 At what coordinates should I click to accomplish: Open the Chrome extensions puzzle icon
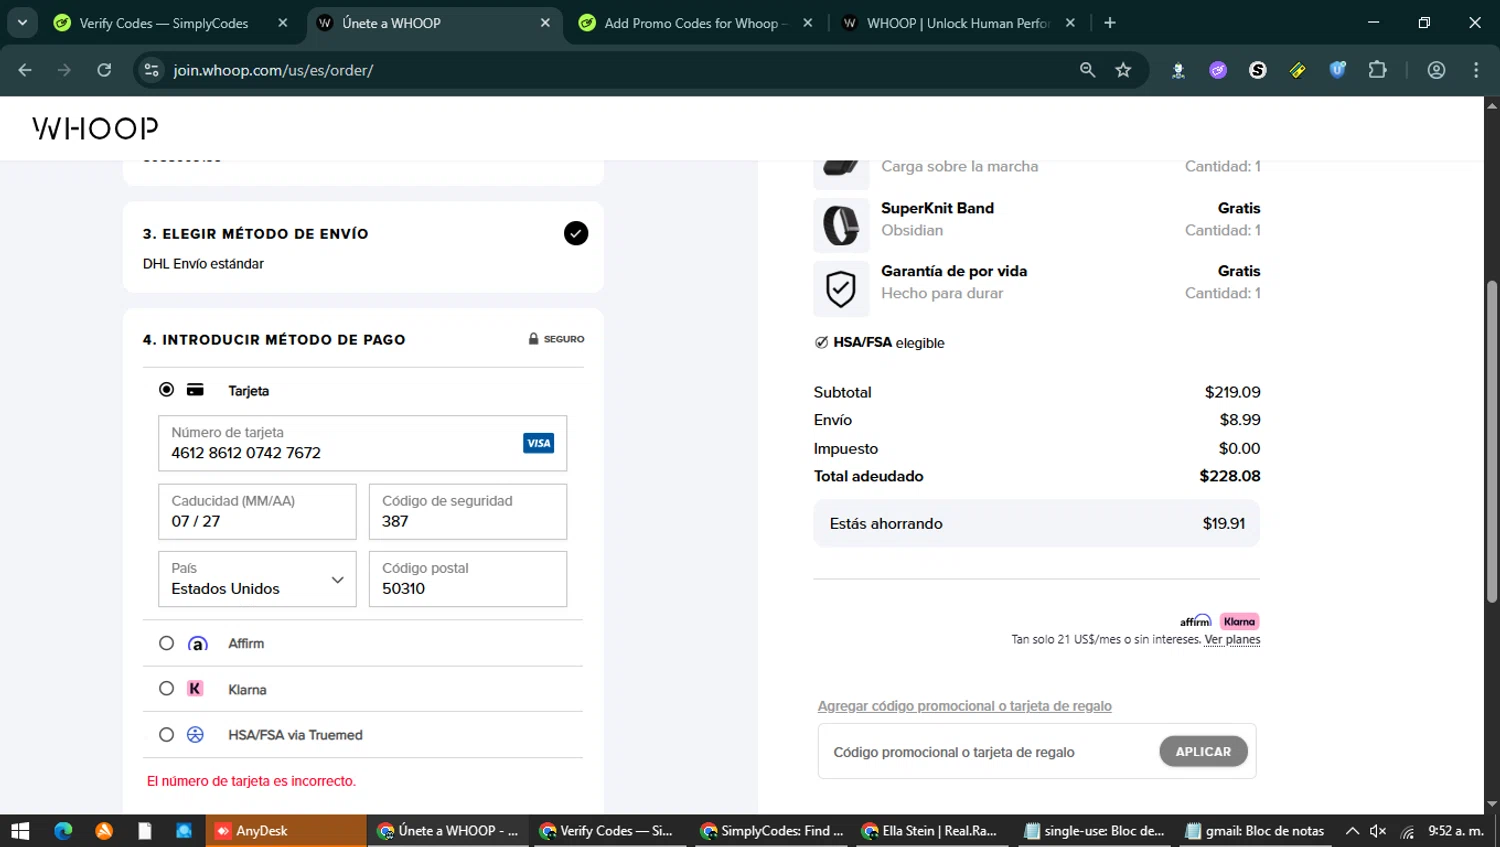(1378, 70)
